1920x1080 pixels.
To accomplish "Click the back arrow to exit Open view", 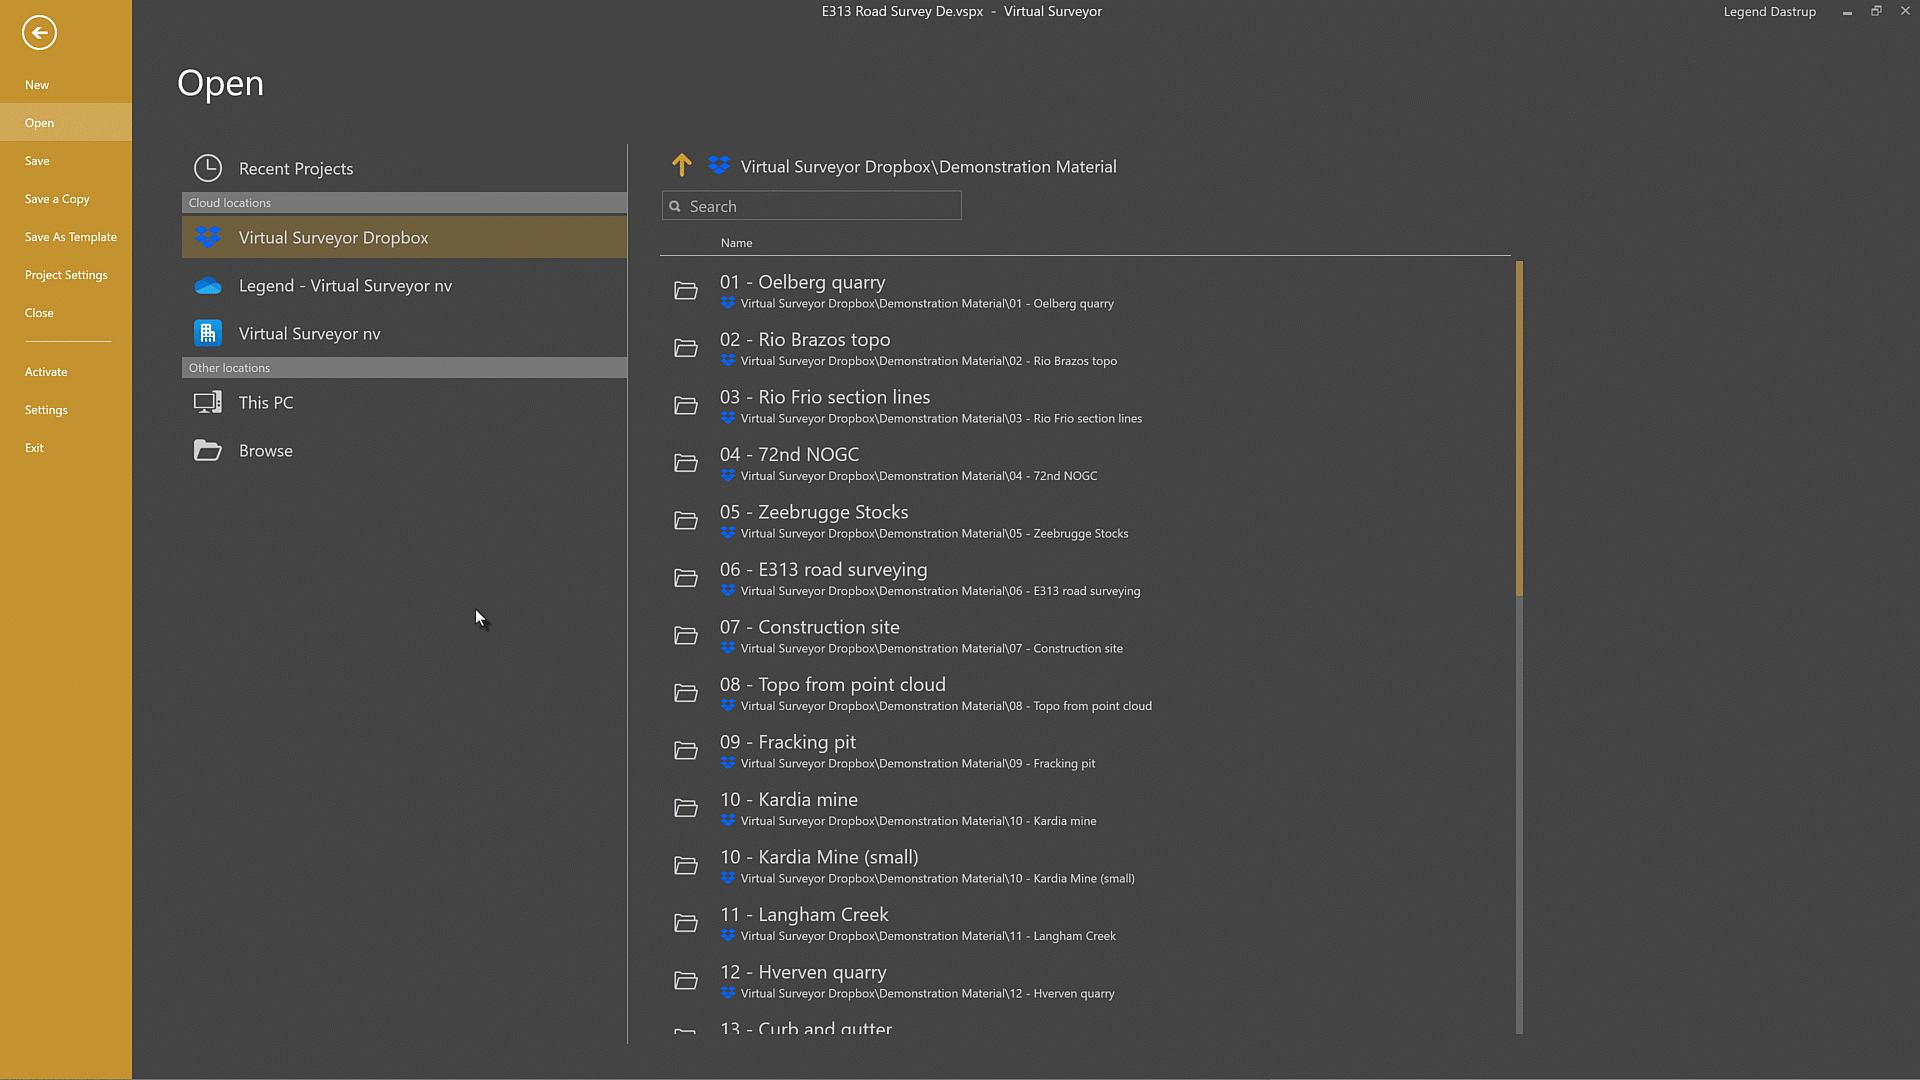I will pyautogui.click(x=39, y=33).
